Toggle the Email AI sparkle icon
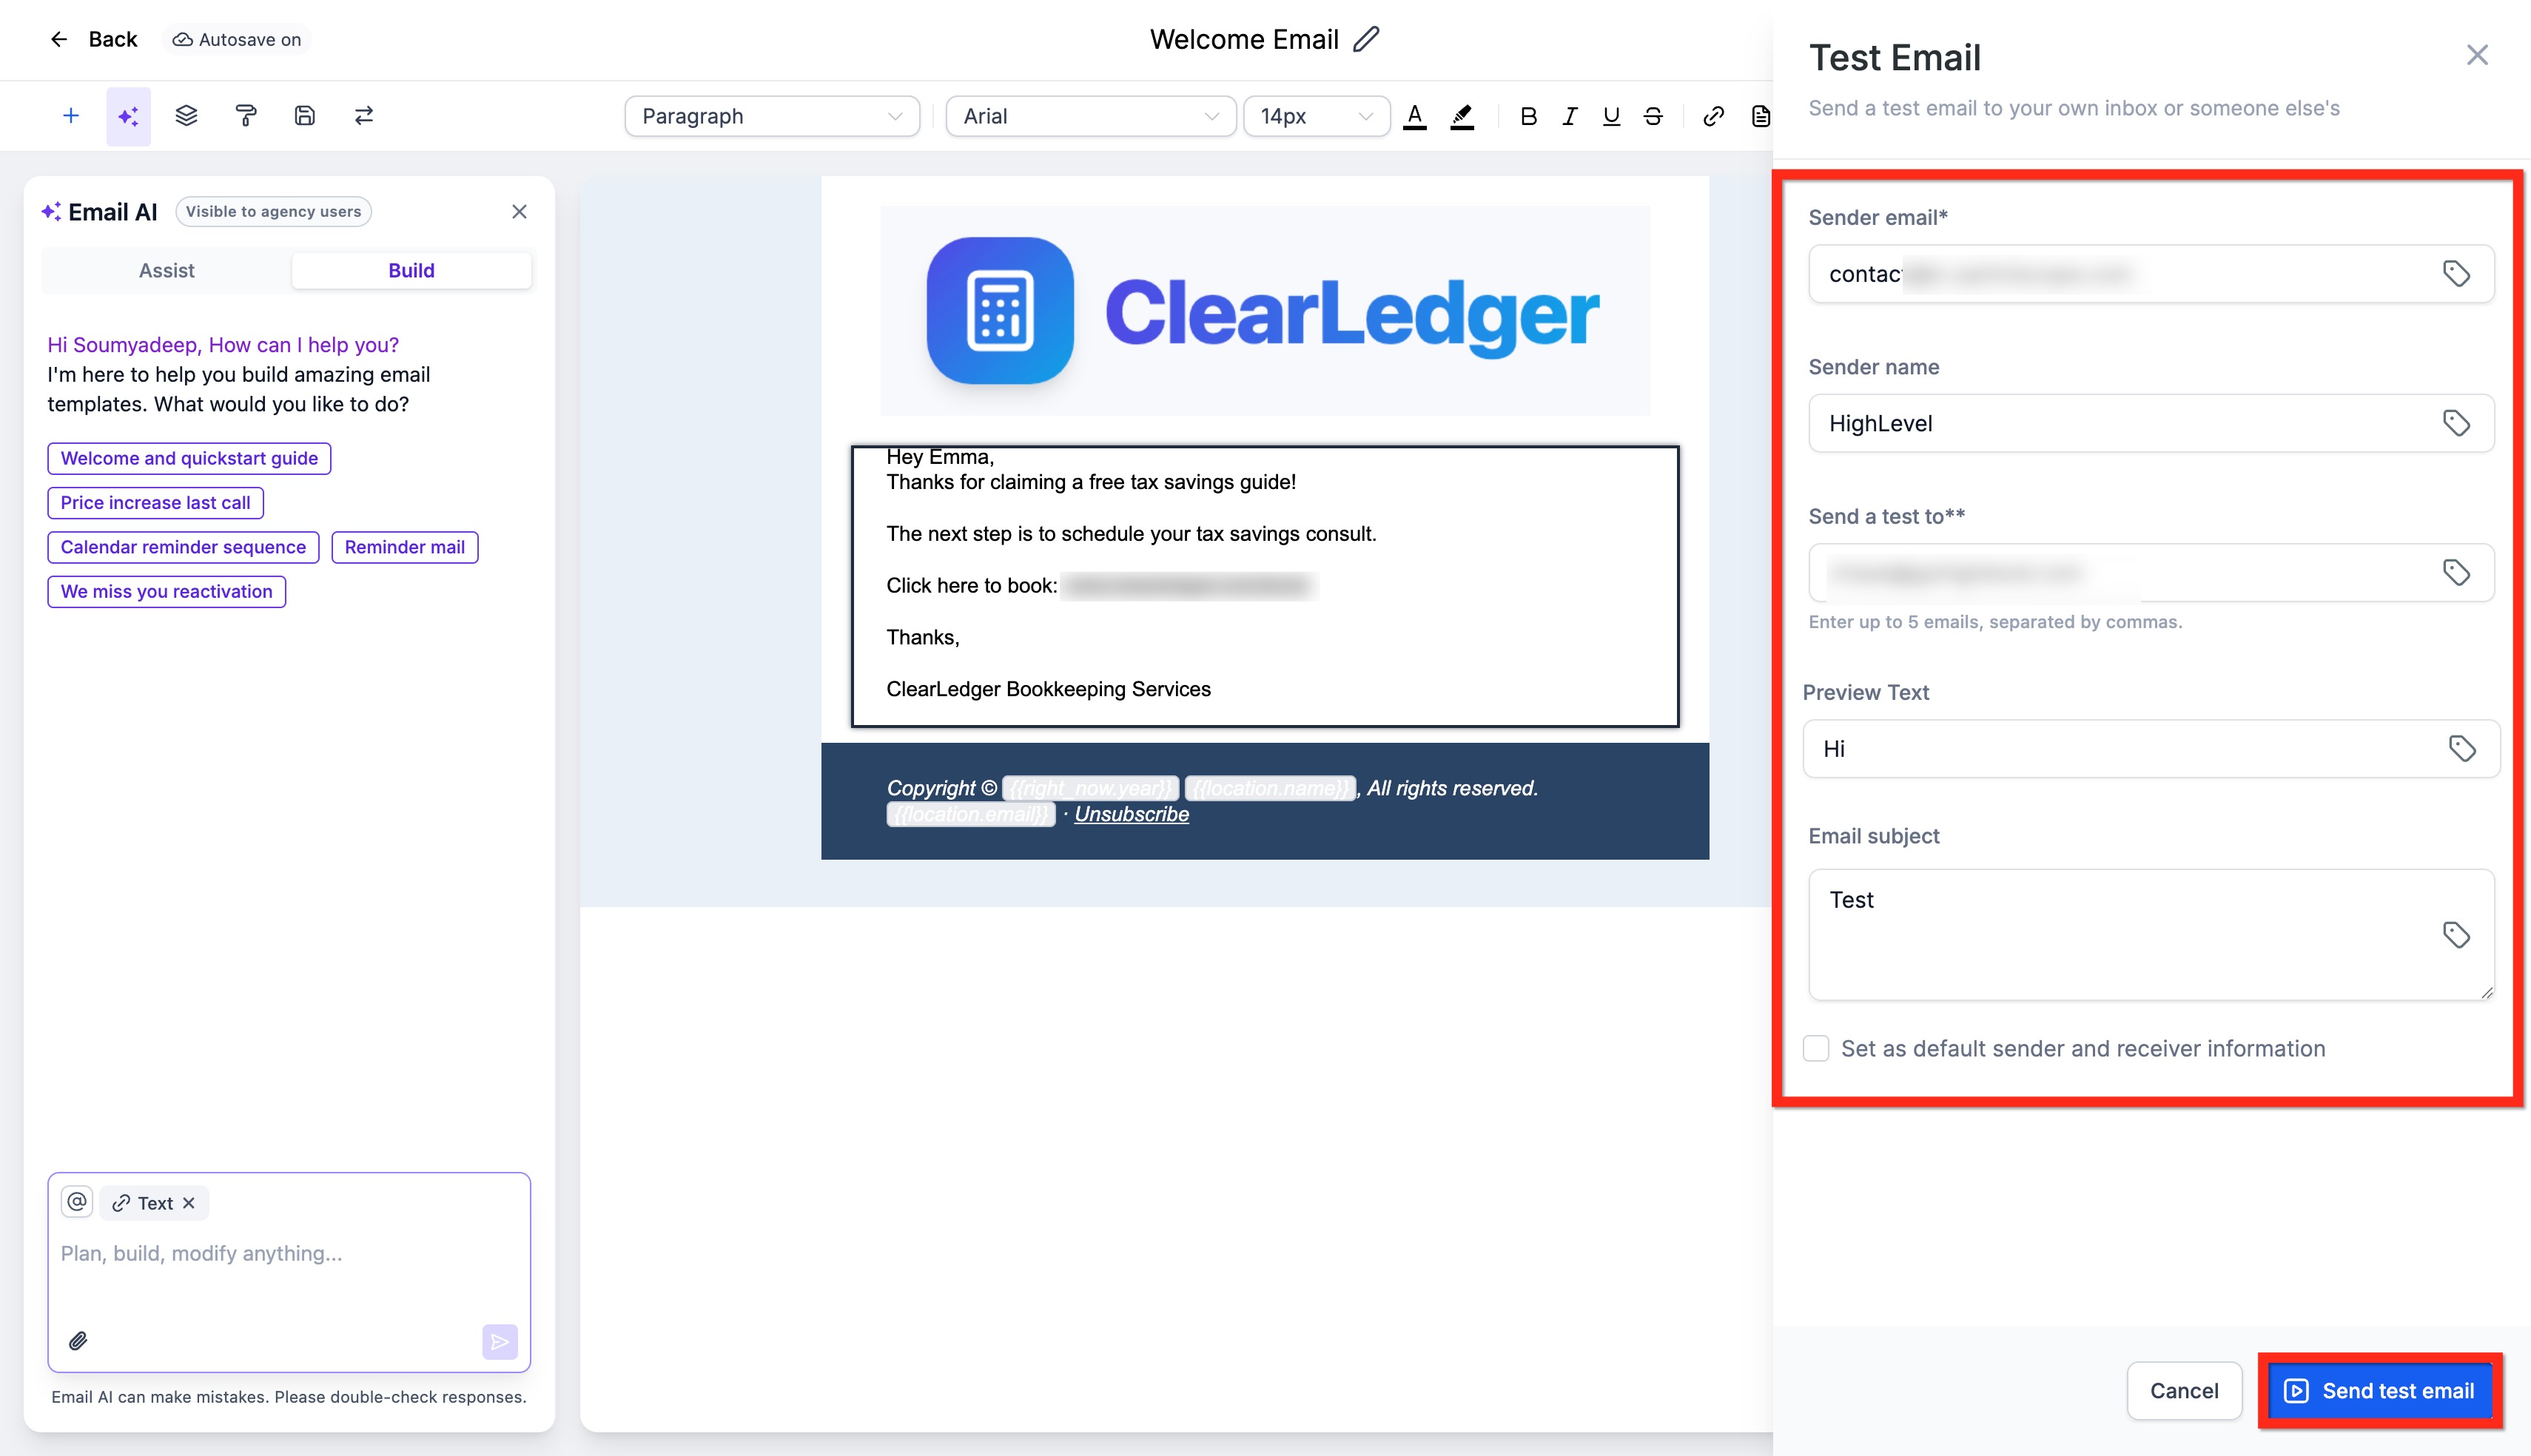This screenshot has height=1456, width=2531. click(x=129, y=116)
